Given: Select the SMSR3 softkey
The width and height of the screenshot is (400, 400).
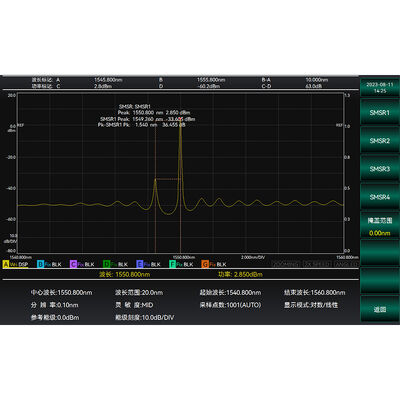Looking at the screenshot, I should (x=379, y=169).
